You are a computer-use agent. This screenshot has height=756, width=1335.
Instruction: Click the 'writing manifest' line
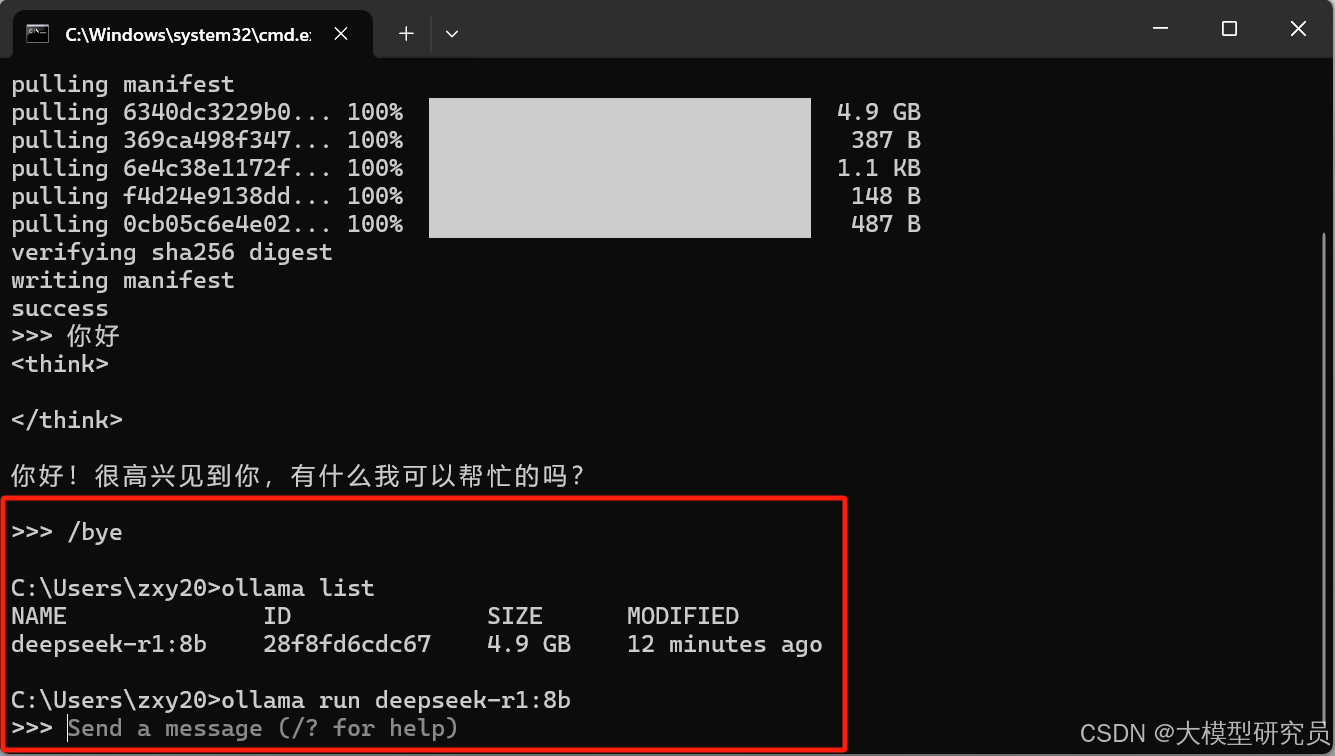(x=123, y=280)
